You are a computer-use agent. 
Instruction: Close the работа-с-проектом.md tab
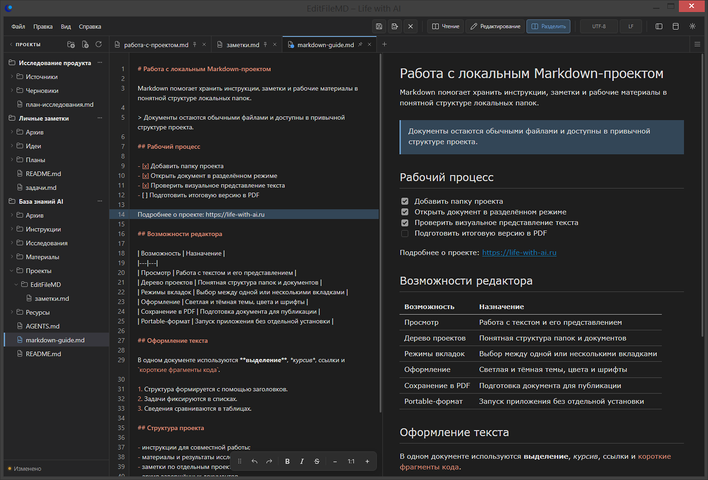pyautogui.click(x=204, y=44)
